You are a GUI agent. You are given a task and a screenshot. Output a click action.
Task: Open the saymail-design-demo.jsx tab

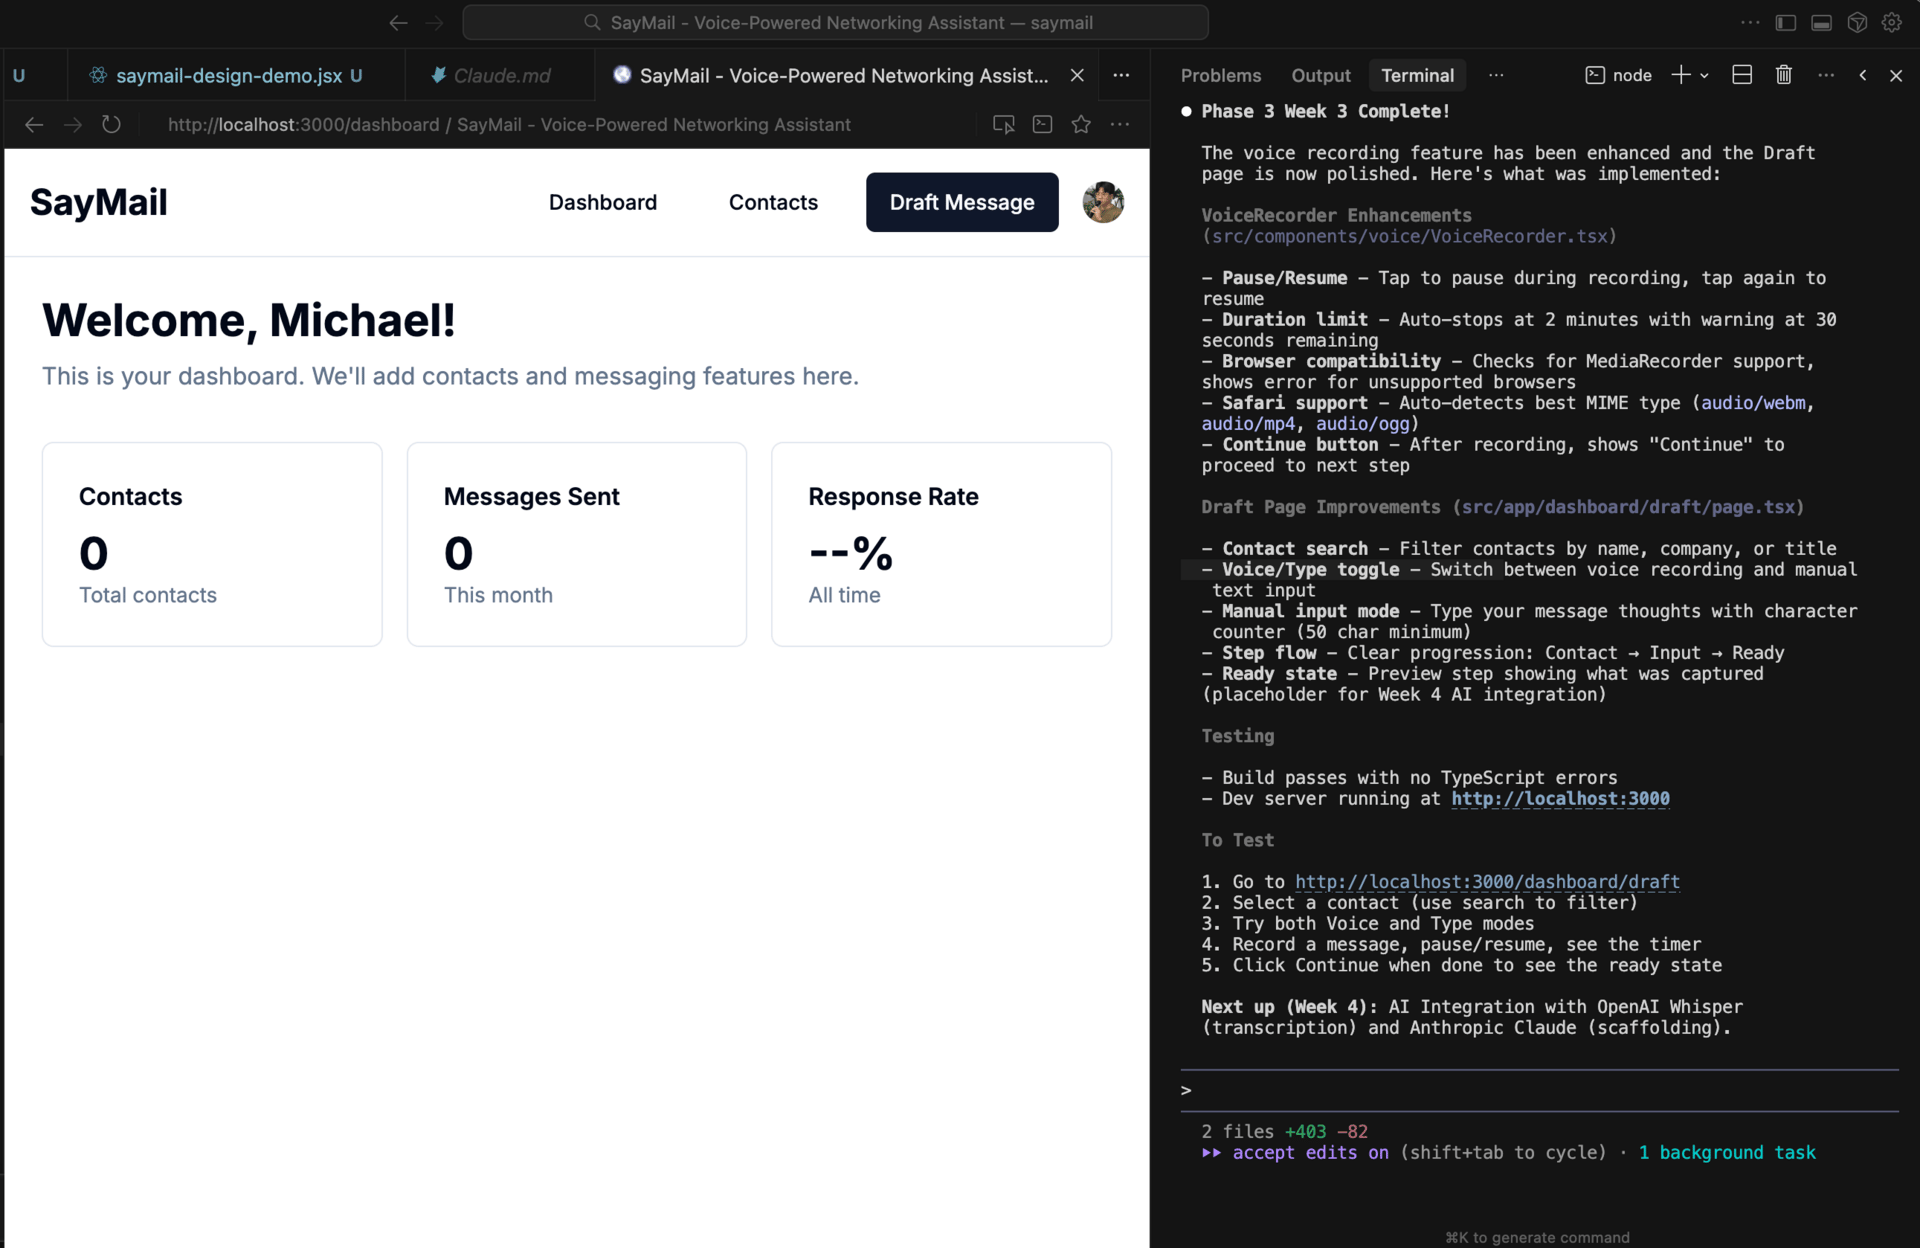(x=228, y=75)
